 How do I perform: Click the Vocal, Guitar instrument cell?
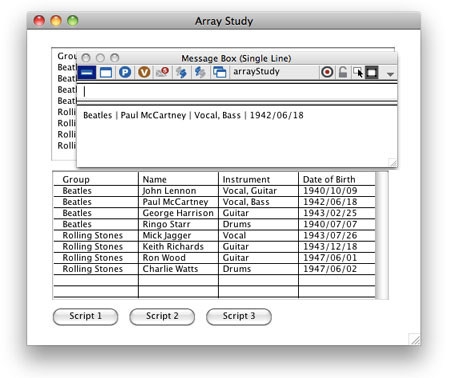click(x=258, y=191)
